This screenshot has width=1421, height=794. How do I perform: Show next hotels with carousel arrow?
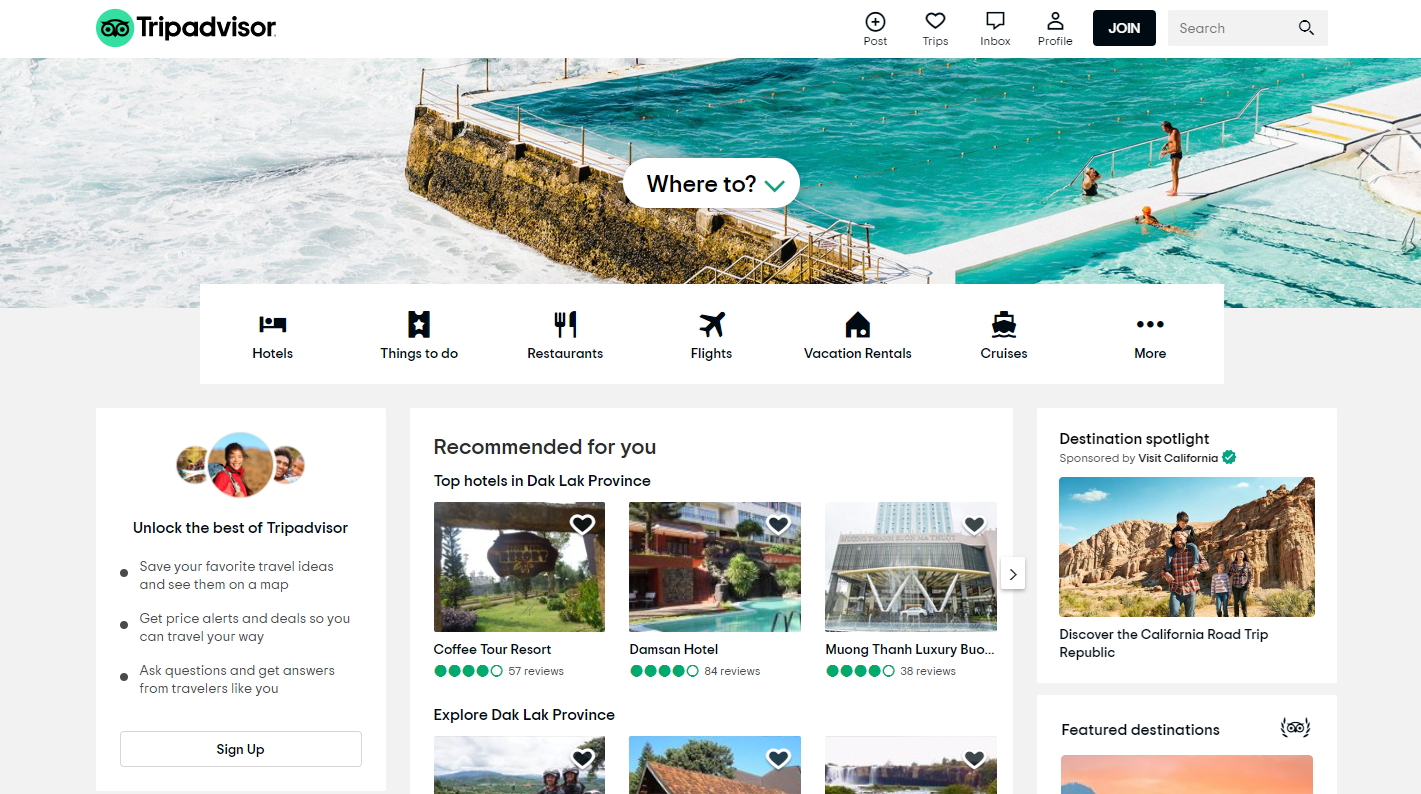(1013, 574)
